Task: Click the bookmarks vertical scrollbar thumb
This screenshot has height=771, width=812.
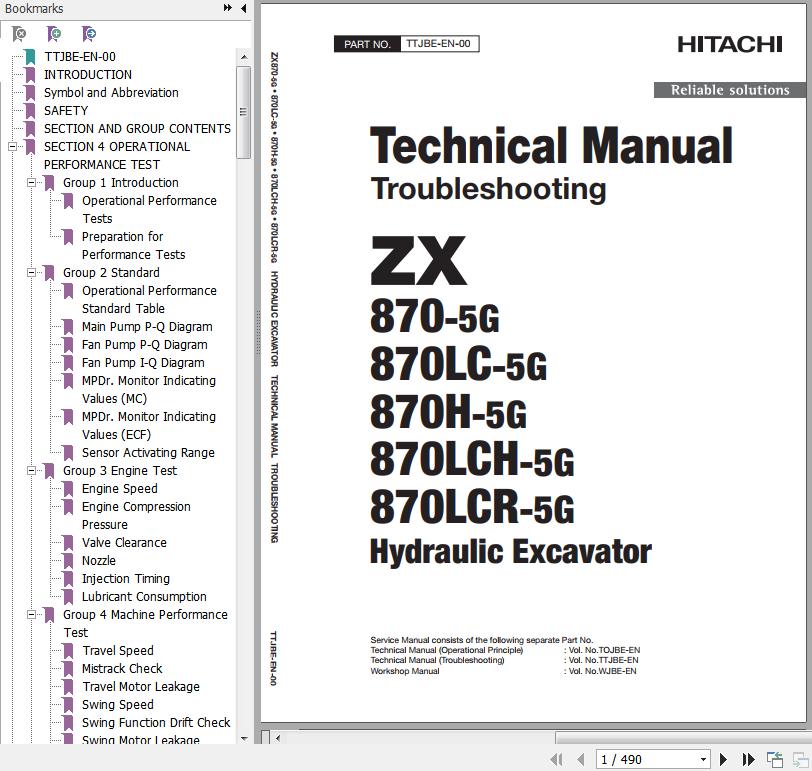Action: pyautogui.click(x=244, y=112)
